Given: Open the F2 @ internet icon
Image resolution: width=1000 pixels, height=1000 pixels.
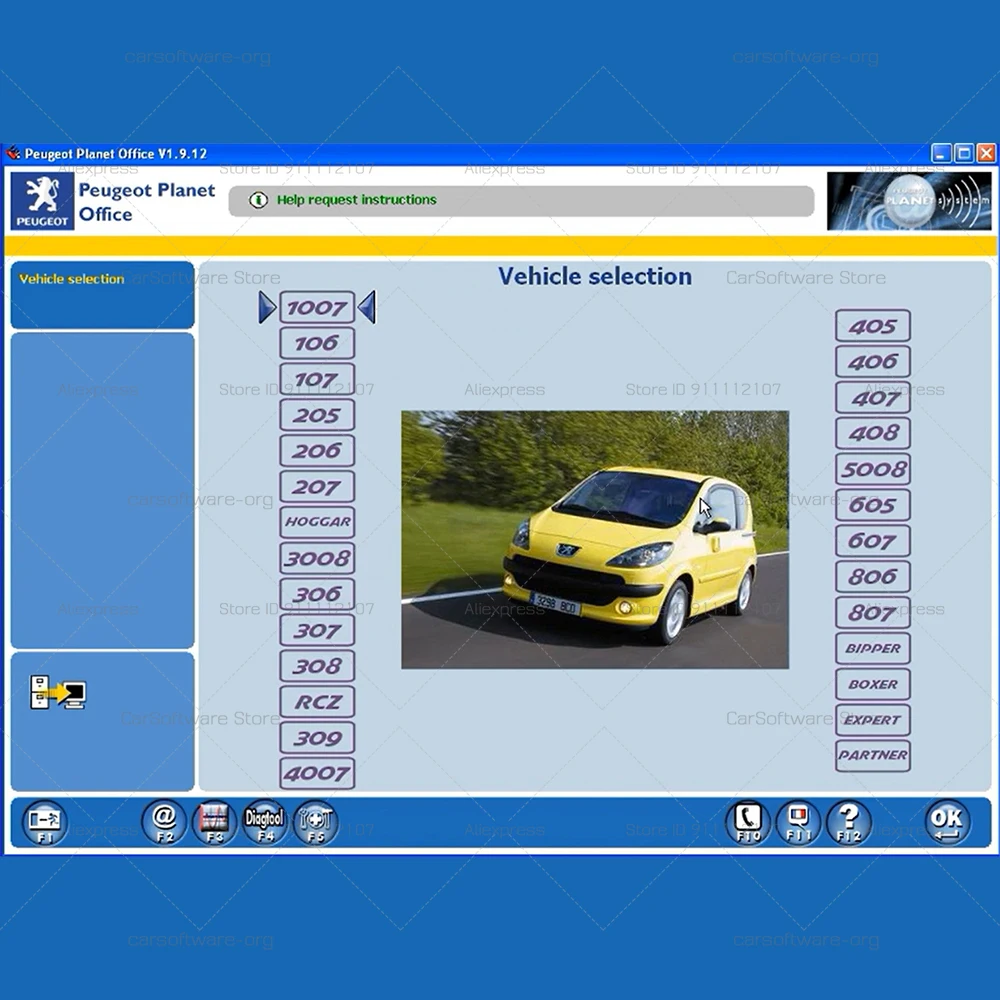Looking at the screenshot, I should [165, 823].
